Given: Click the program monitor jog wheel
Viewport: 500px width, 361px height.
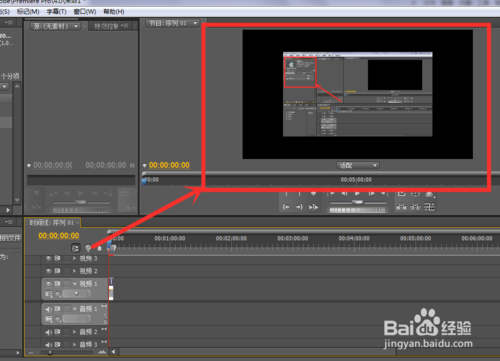Looking at the screenshot, I should point(358,210).
